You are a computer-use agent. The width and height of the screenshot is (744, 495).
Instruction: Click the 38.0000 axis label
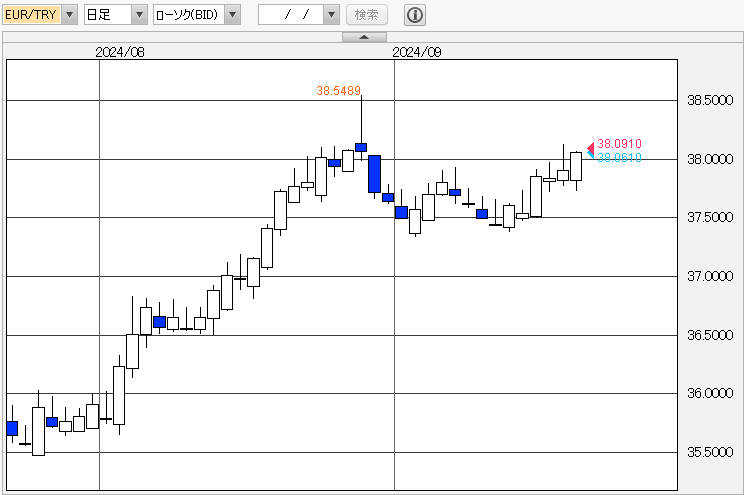(x=710, y=159)
